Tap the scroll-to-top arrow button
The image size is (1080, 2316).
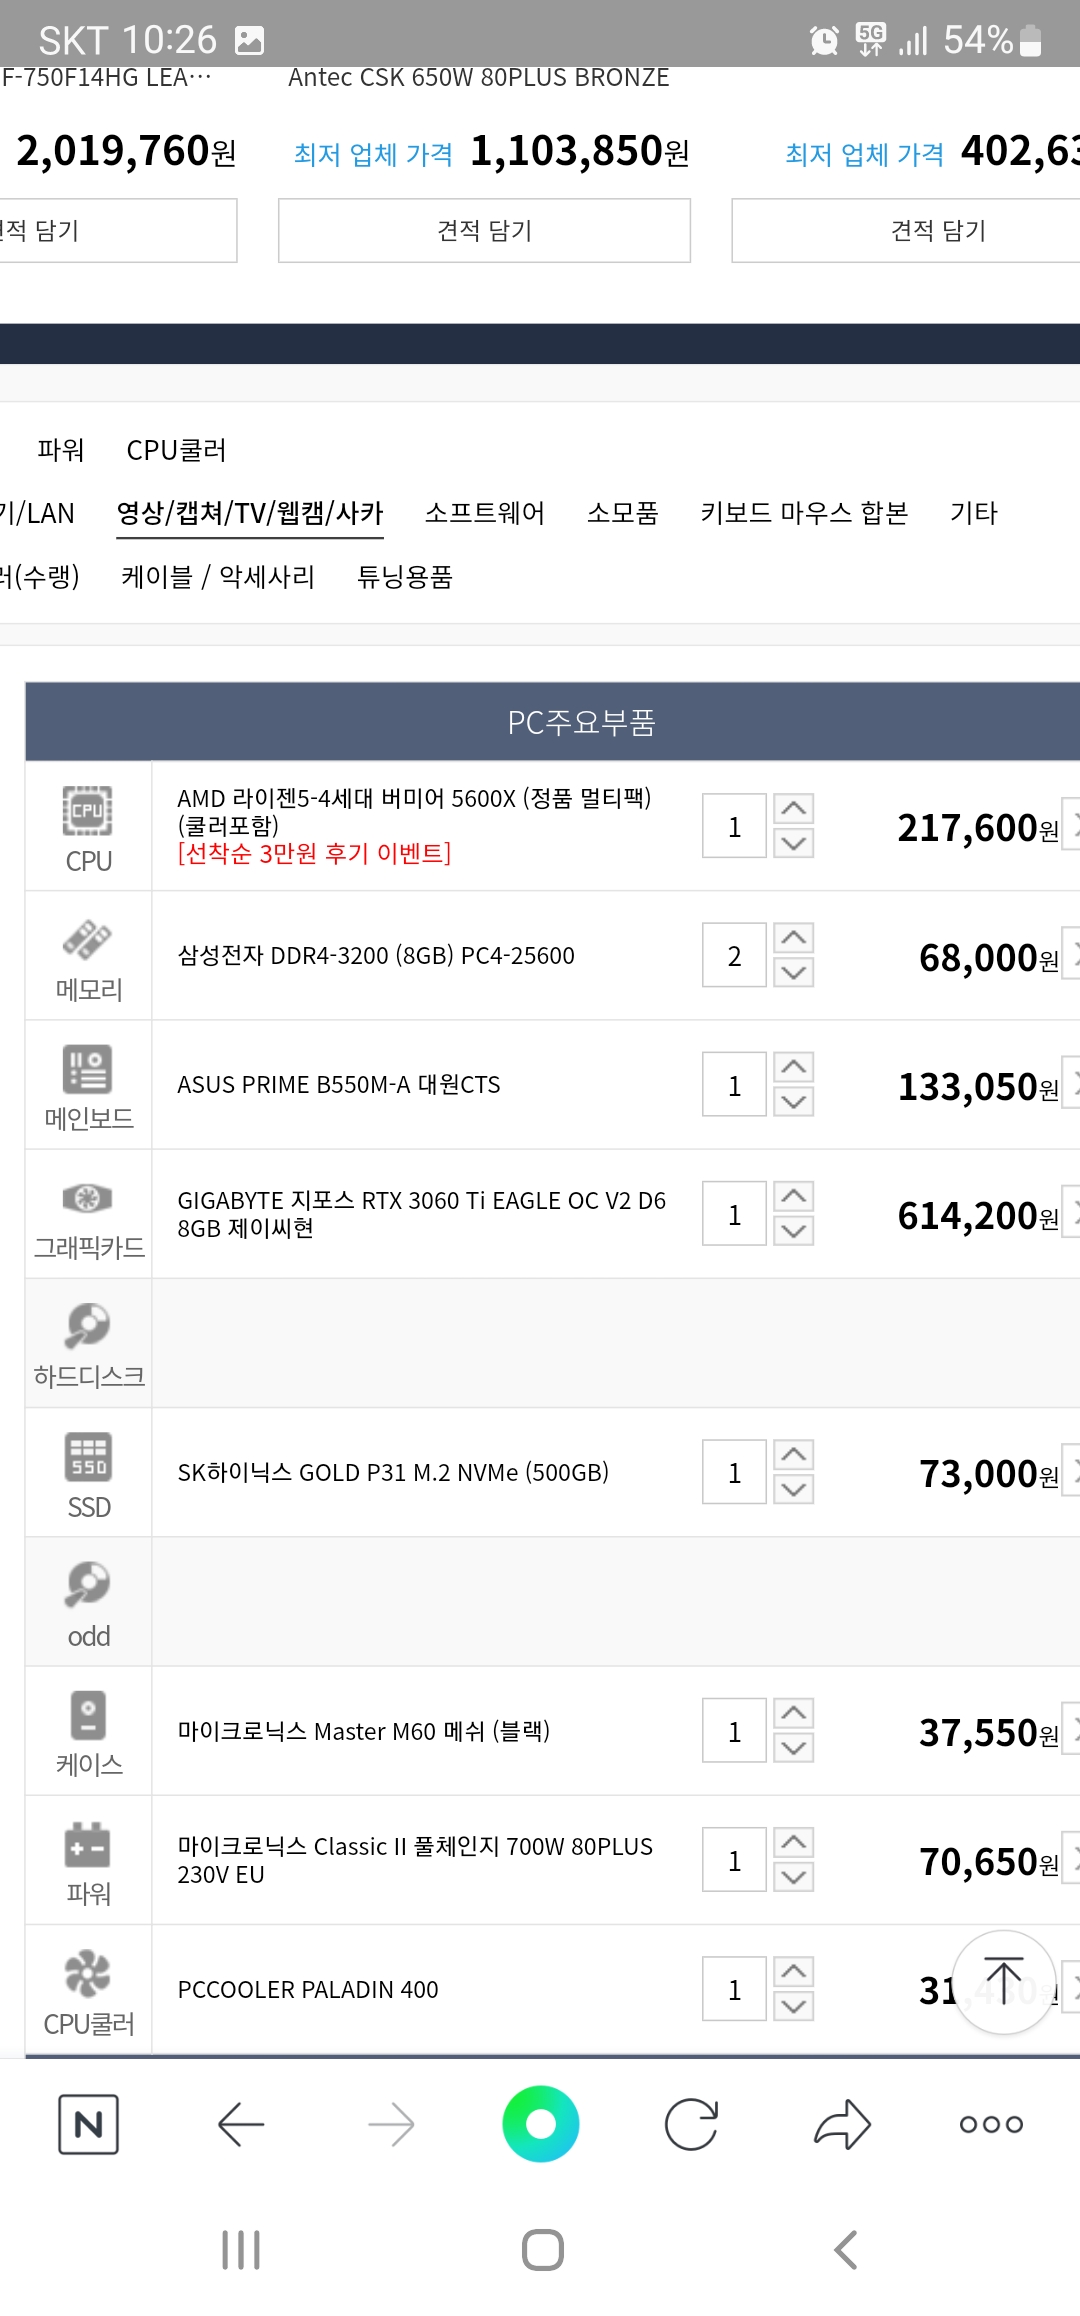1004,1982
